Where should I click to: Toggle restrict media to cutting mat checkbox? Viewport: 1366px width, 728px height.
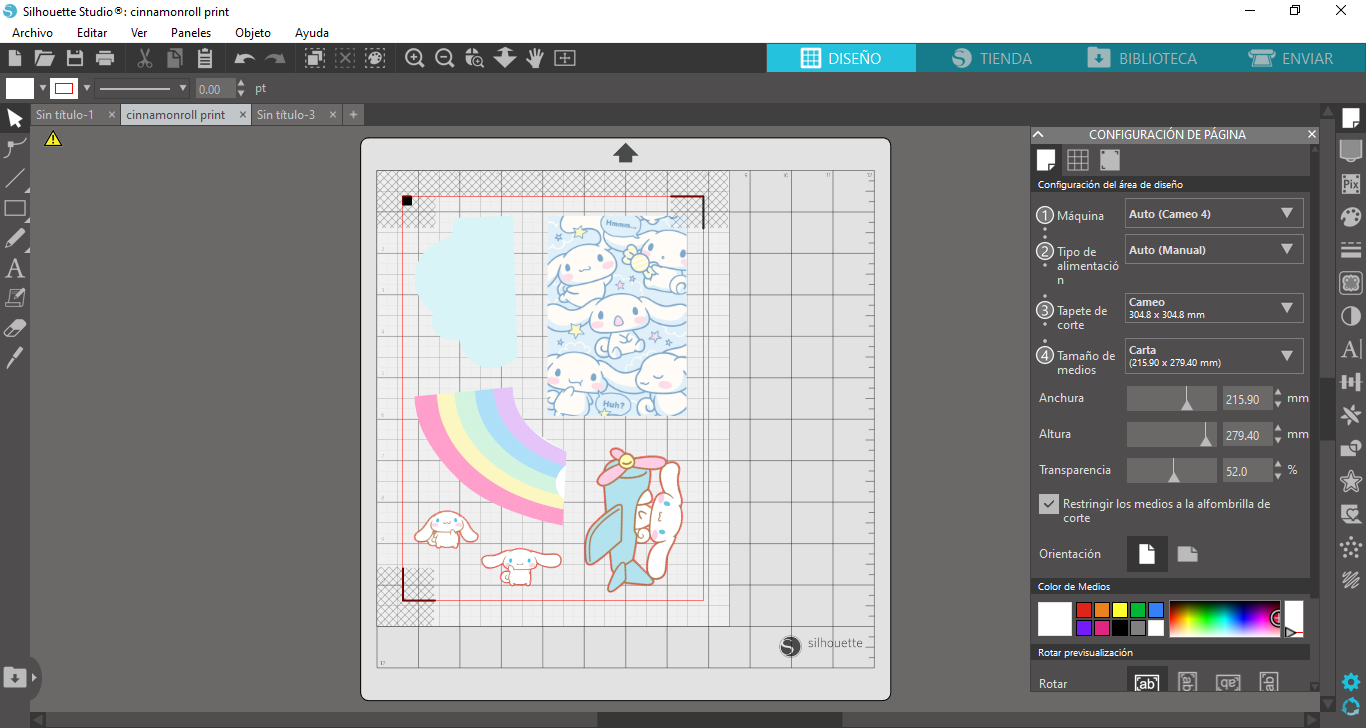[x=1048, y=504]
